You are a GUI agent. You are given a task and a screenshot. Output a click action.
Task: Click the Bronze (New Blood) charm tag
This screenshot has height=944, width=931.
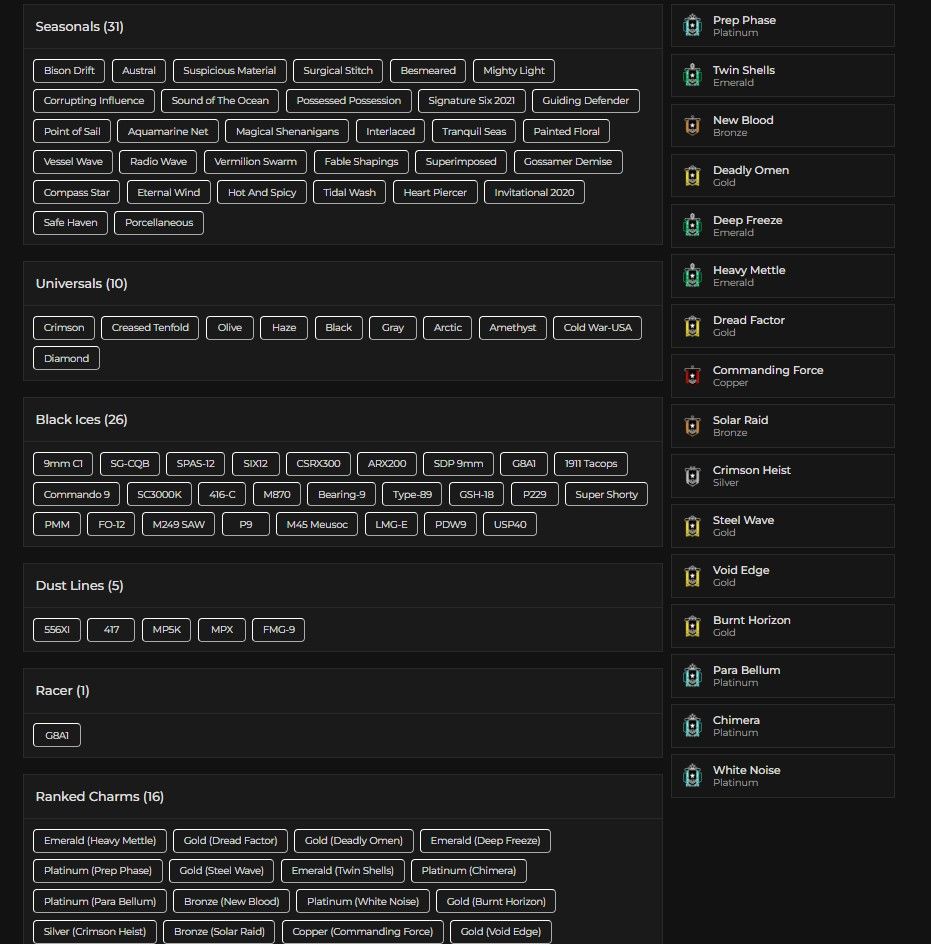point(231,902)
